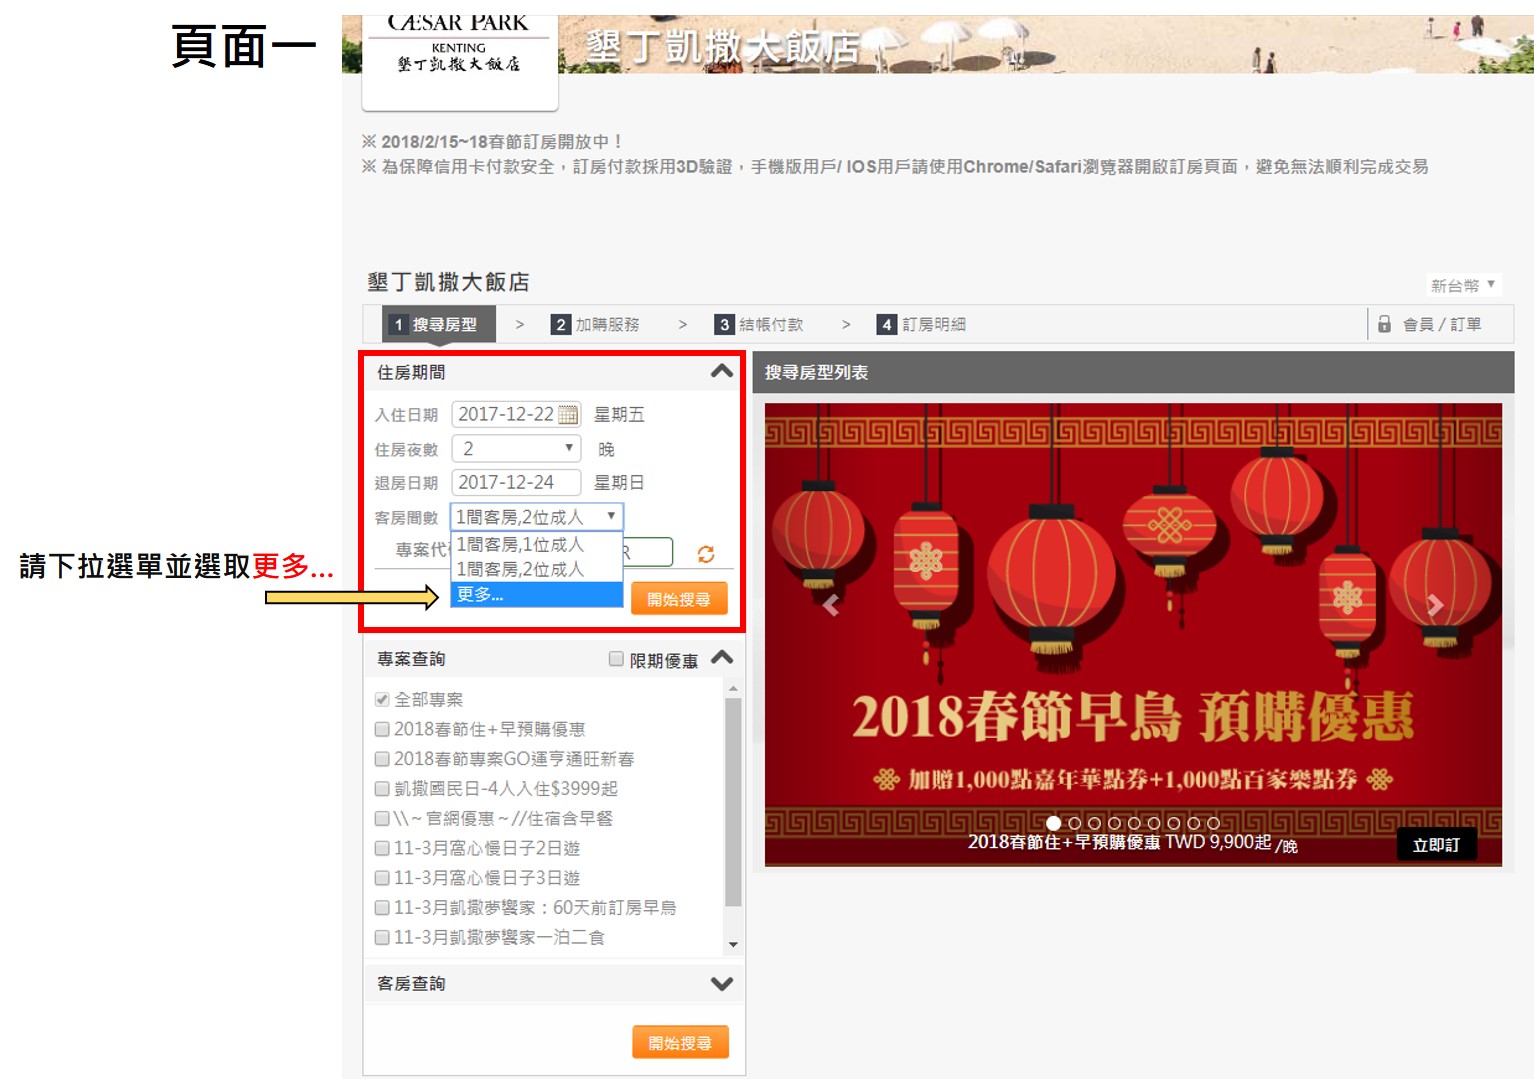This screenshot has width=1534, height=1079.
Task: Select 更多... in room count list
Action: tap(536, 595)
